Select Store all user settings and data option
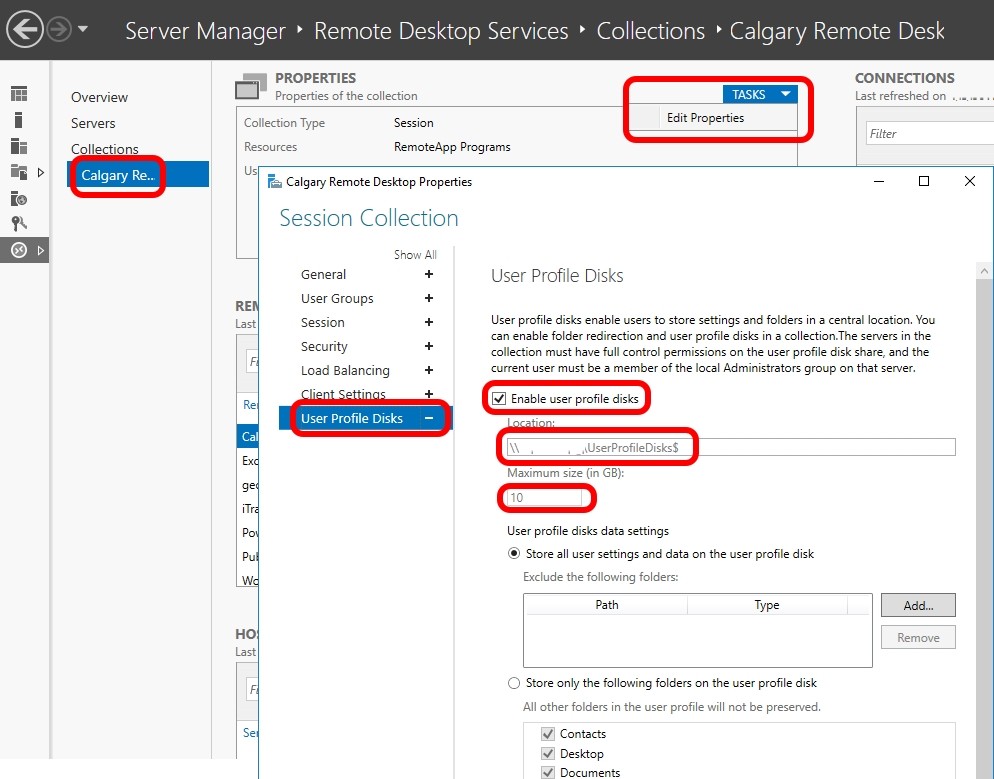The width and height of the screenshot is (994, 779). click(515, 554)
